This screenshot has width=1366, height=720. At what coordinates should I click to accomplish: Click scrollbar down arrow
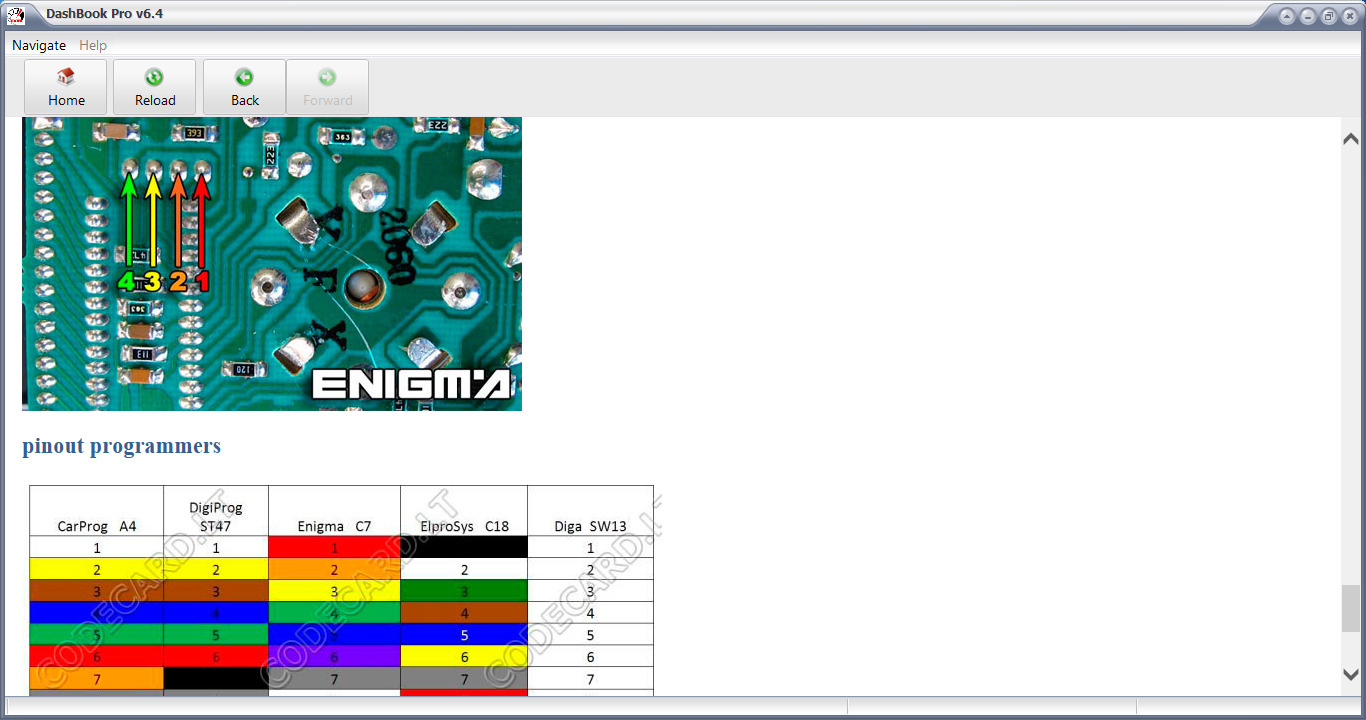1351,674
